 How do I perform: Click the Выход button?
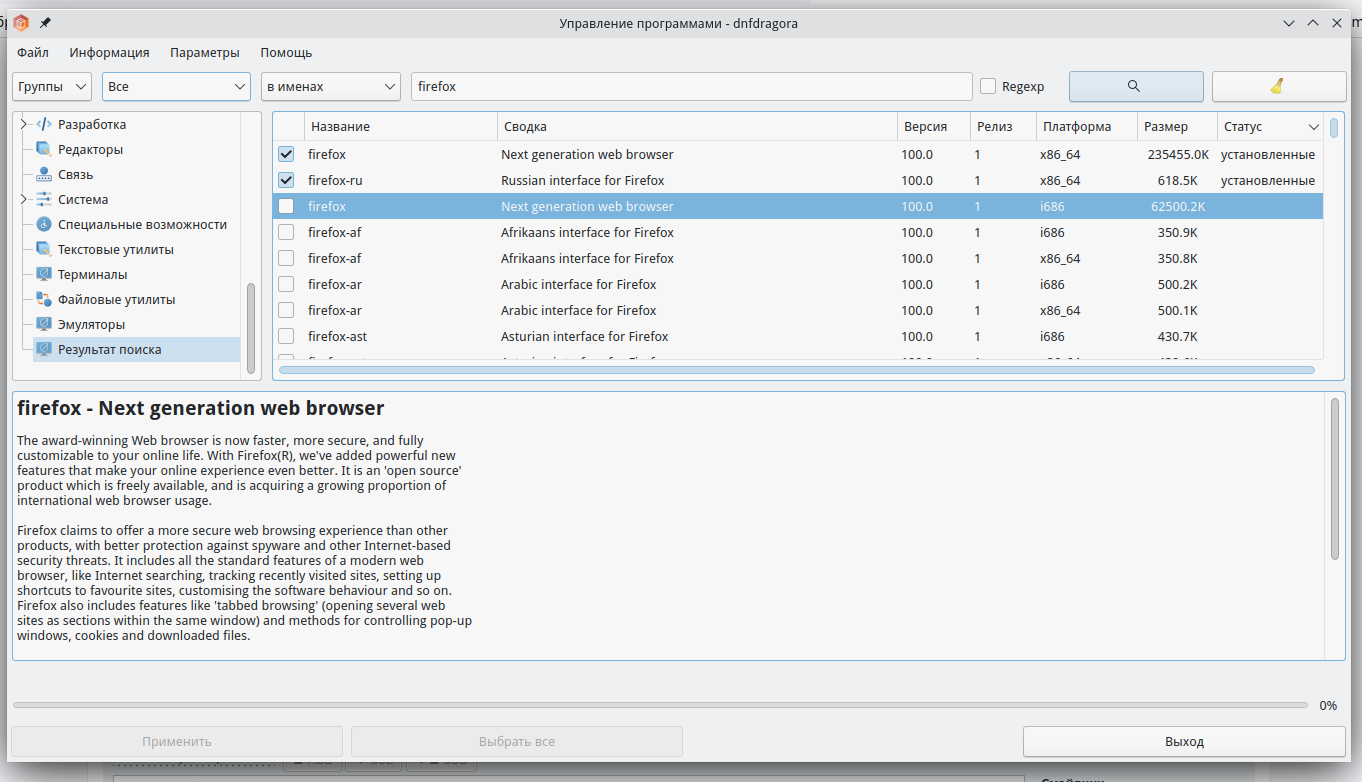(1184, 742)
